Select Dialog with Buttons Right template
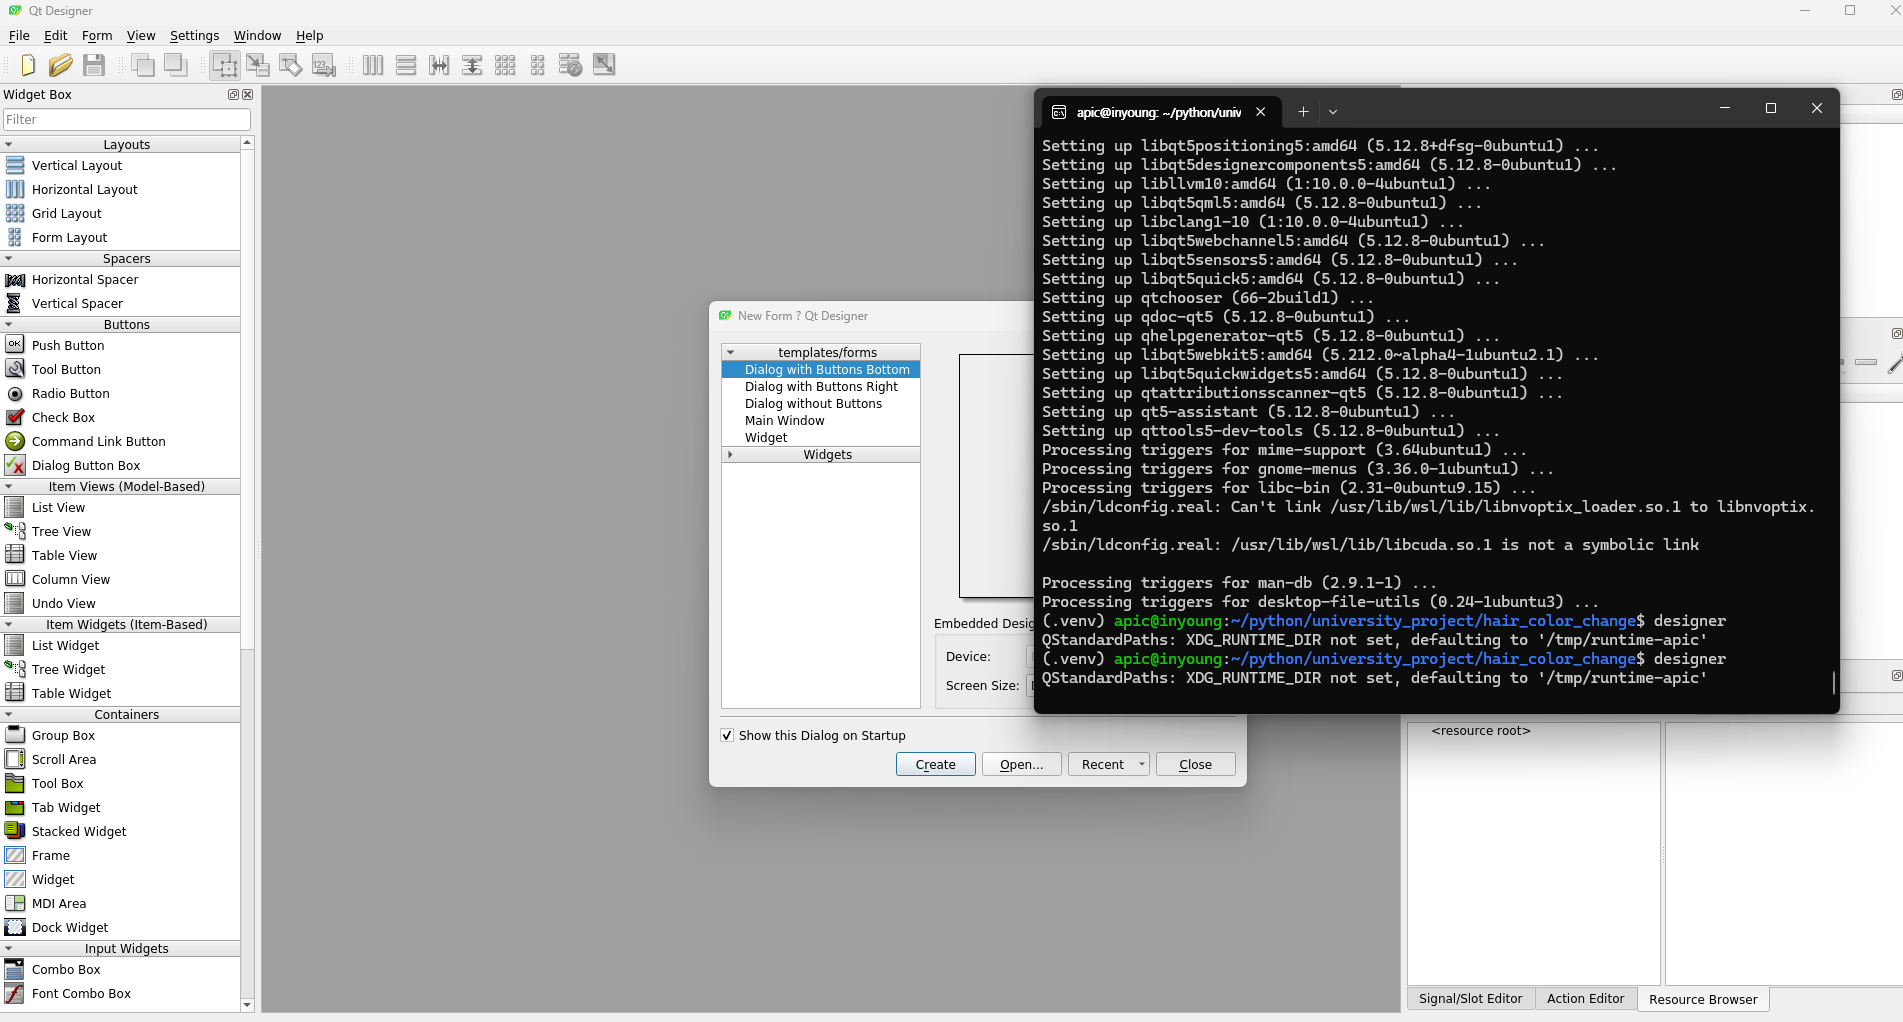Viewport: 1903px width, 1022px height. 821,387
